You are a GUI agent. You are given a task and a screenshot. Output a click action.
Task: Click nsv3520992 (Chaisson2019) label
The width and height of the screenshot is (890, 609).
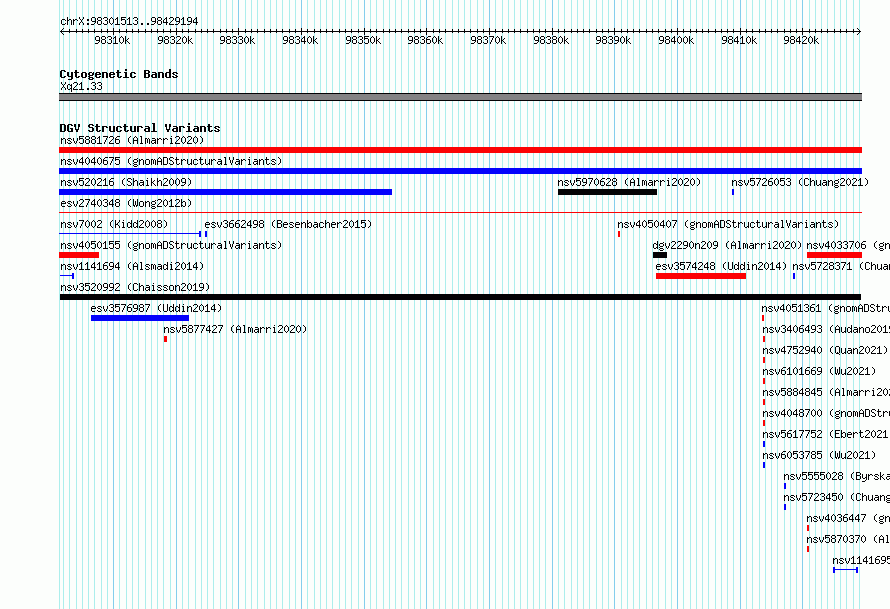(x=135, y=287)
